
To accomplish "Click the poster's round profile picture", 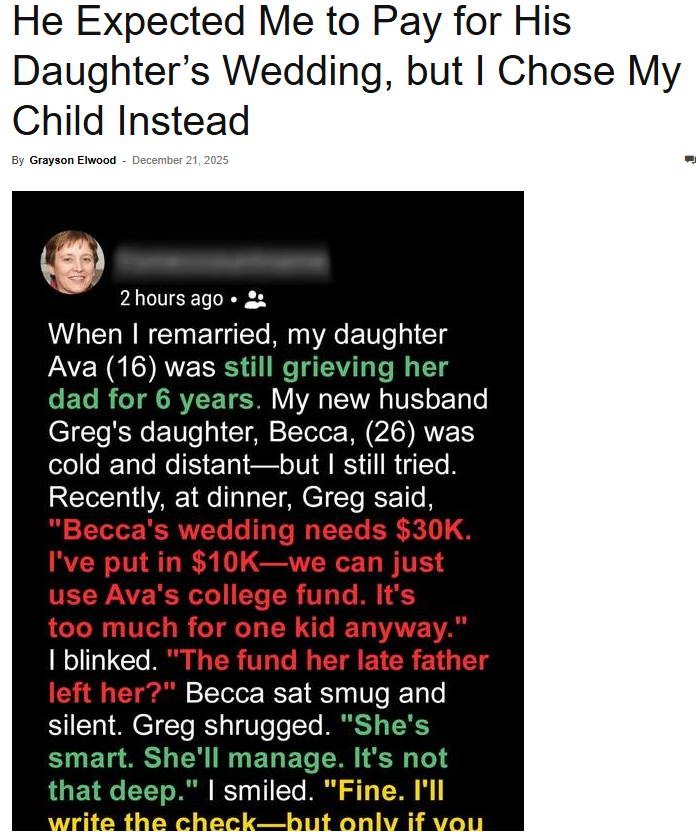I will [x=72, y=262].
